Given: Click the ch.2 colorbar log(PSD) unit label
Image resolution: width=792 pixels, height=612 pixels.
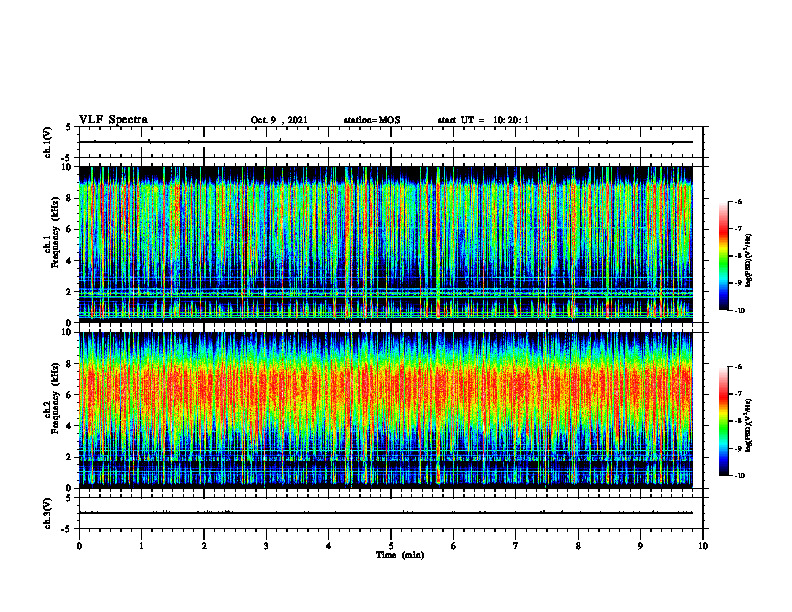Looking at the screenshot, I should tap(749, 425).
